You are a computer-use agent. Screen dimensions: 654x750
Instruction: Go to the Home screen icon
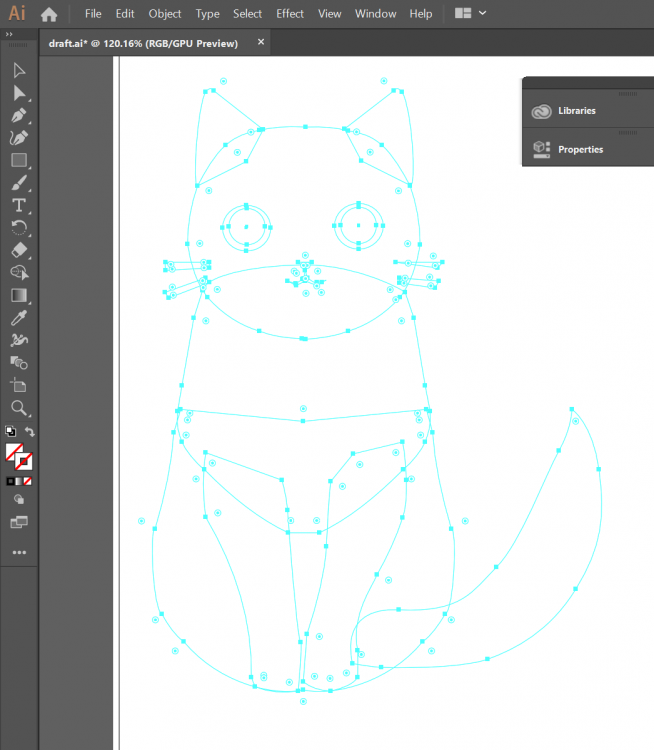(48, 14)
